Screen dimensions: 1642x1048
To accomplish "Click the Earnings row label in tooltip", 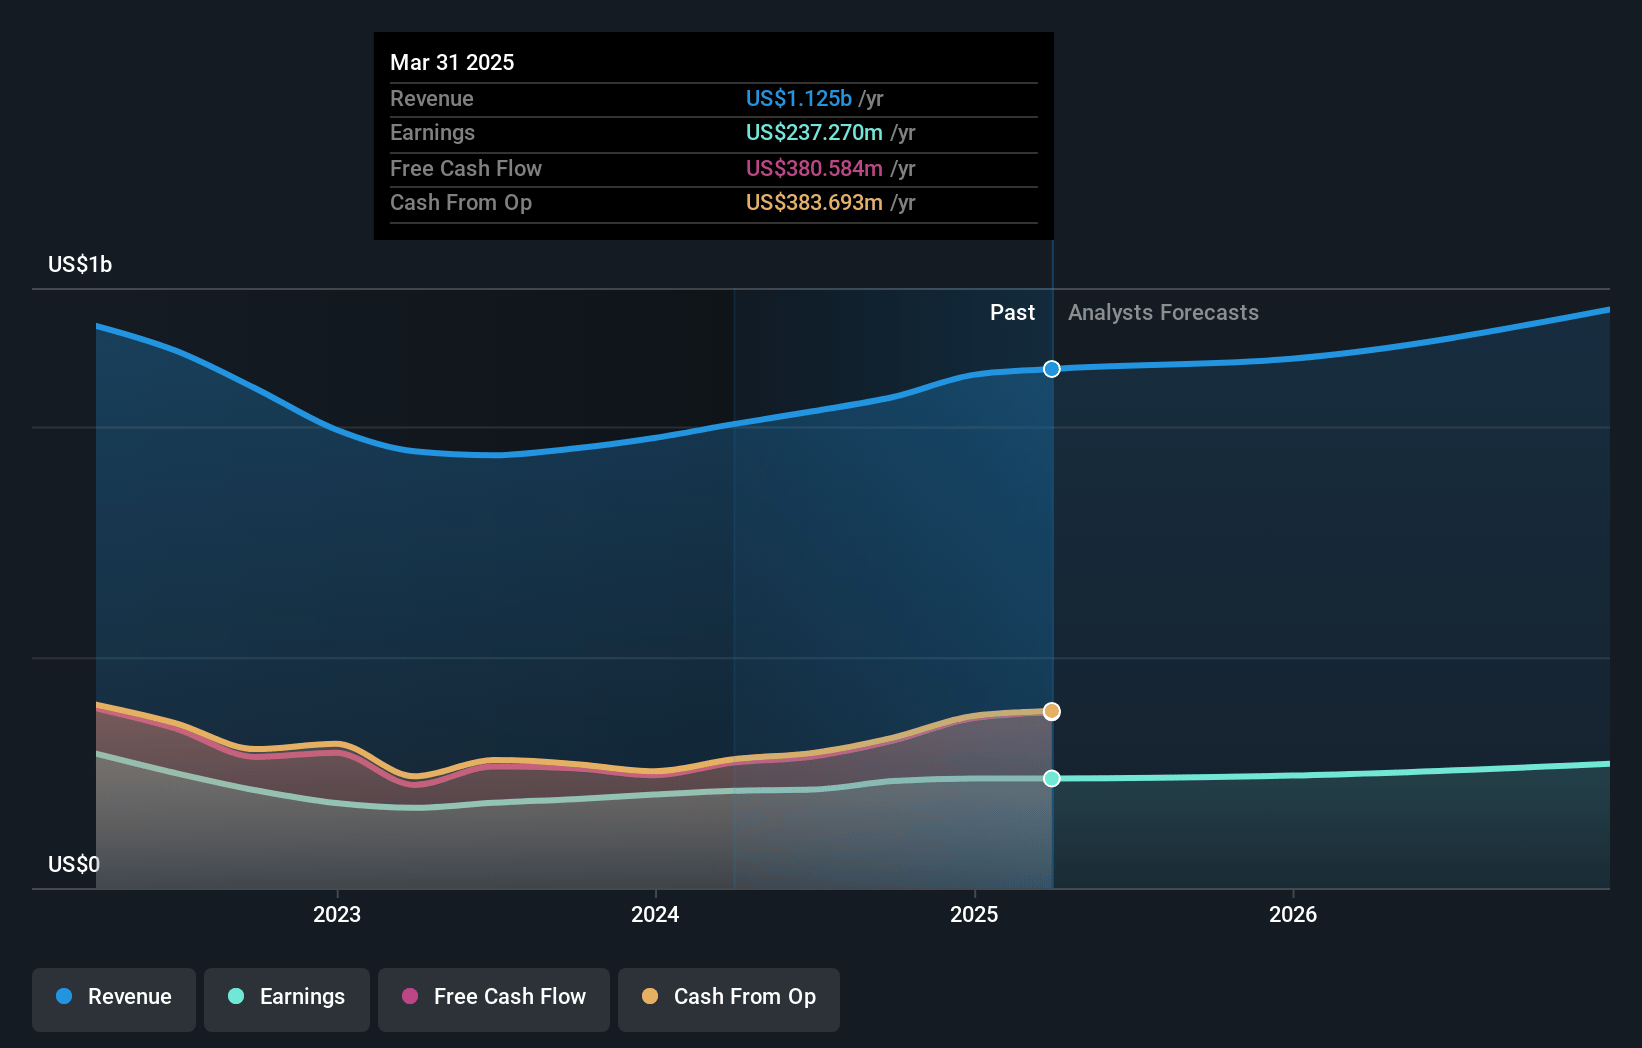I will [x=432, y=132].
